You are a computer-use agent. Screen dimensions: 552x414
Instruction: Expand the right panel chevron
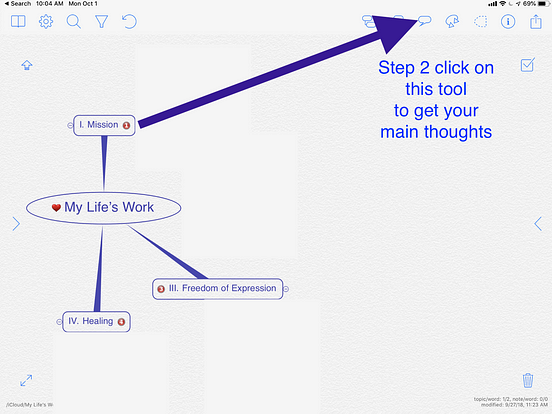click(x=538, y=224)
